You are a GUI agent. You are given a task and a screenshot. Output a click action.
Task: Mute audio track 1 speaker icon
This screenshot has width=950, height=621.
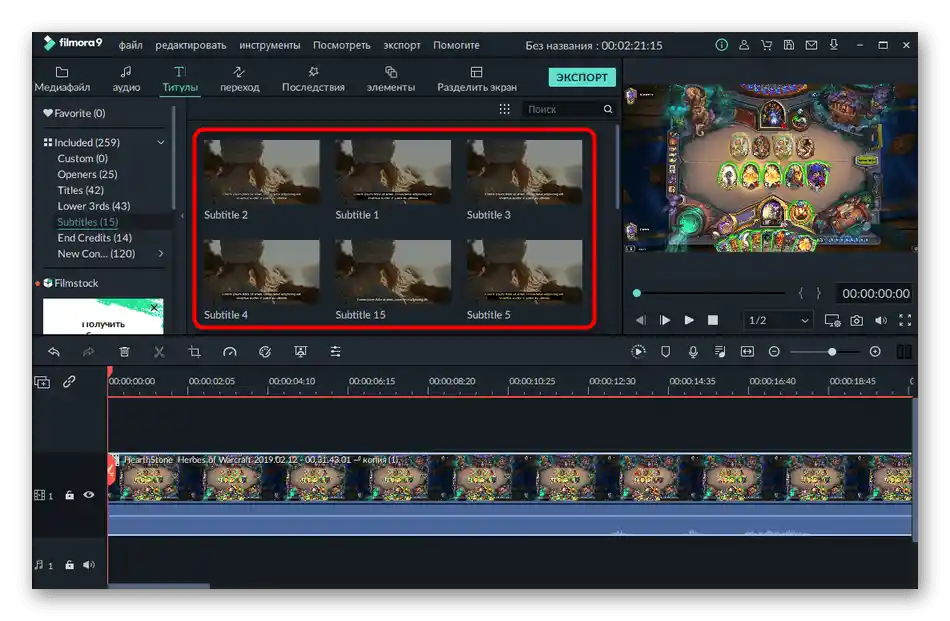point(89,565)
